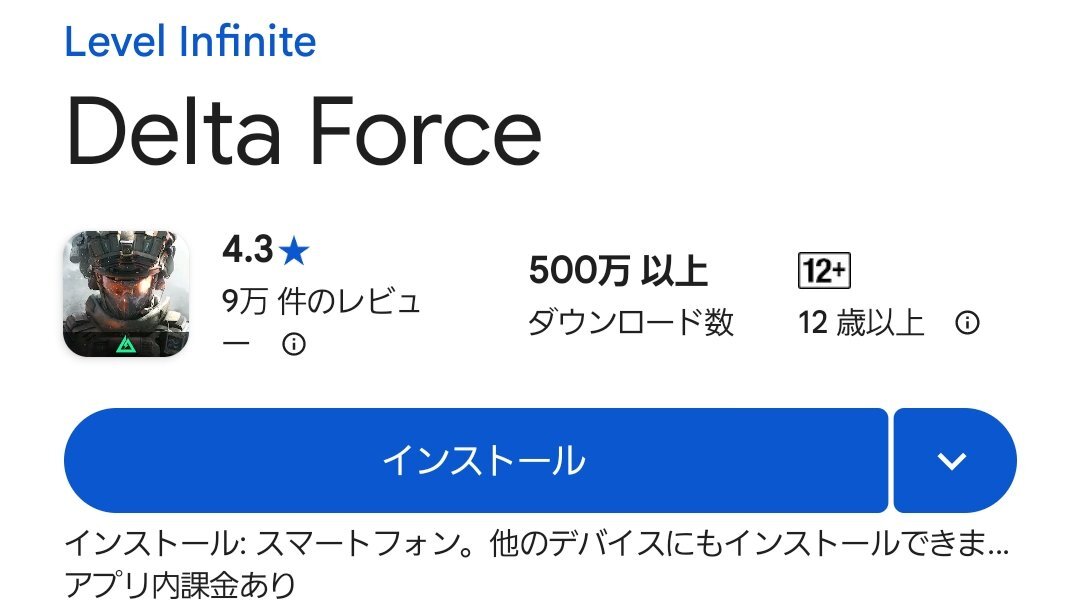This screenshot has height=608, width=1080.
Task: Tap the Delta Force soldier app icon
Action: coord(126,294)
